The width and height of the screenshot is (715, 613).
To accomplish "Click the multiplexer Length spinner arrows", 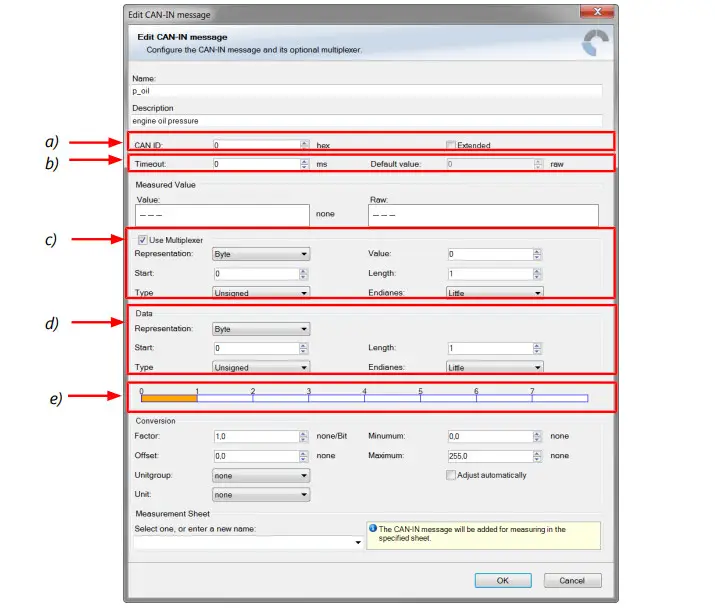I will [537, 274].
